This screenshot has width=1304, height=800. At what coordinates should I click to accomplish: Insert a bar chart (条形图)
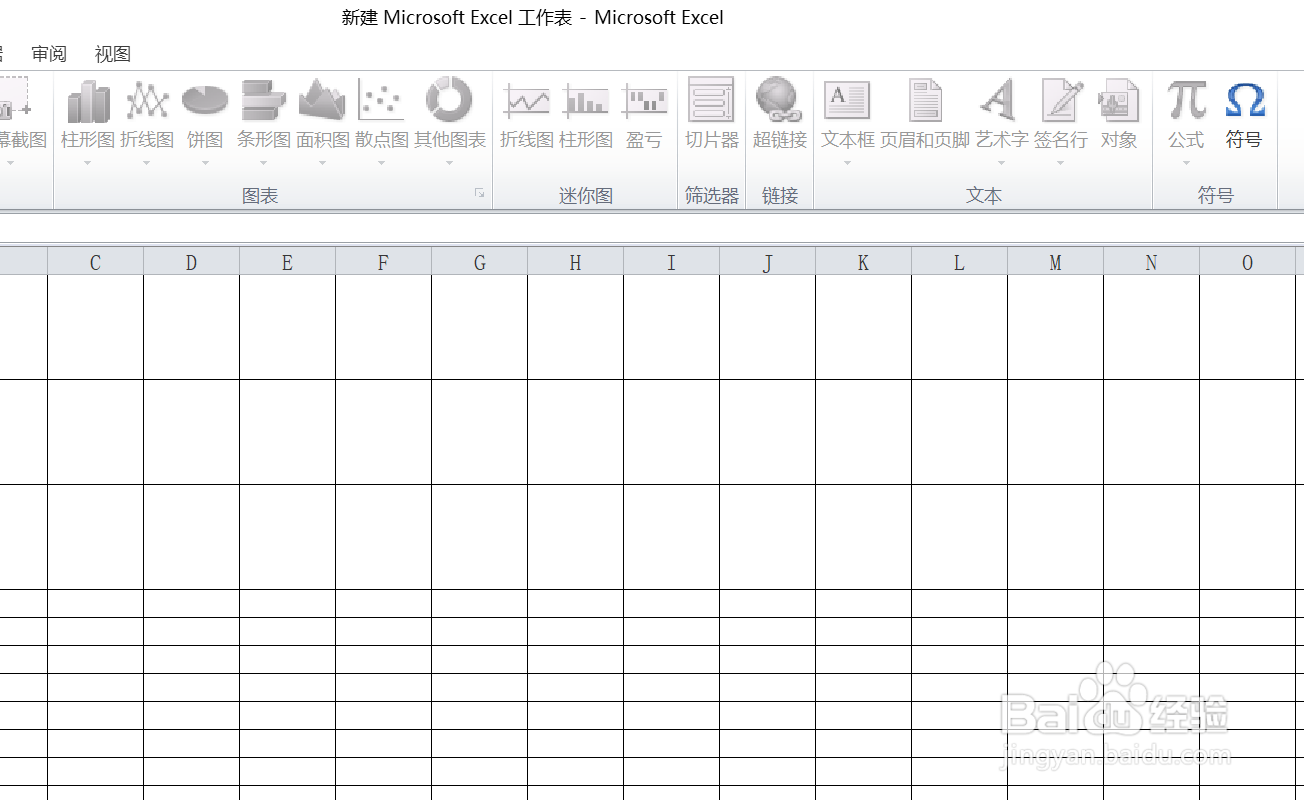264,115
